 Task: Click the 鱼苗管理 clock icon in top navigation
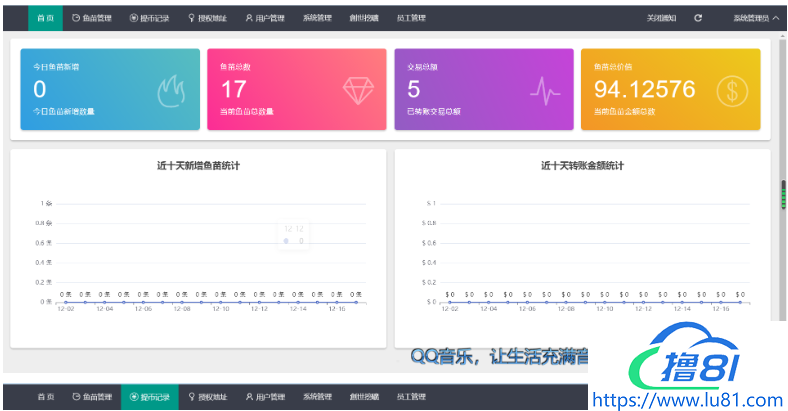click(x=77, y=18)
